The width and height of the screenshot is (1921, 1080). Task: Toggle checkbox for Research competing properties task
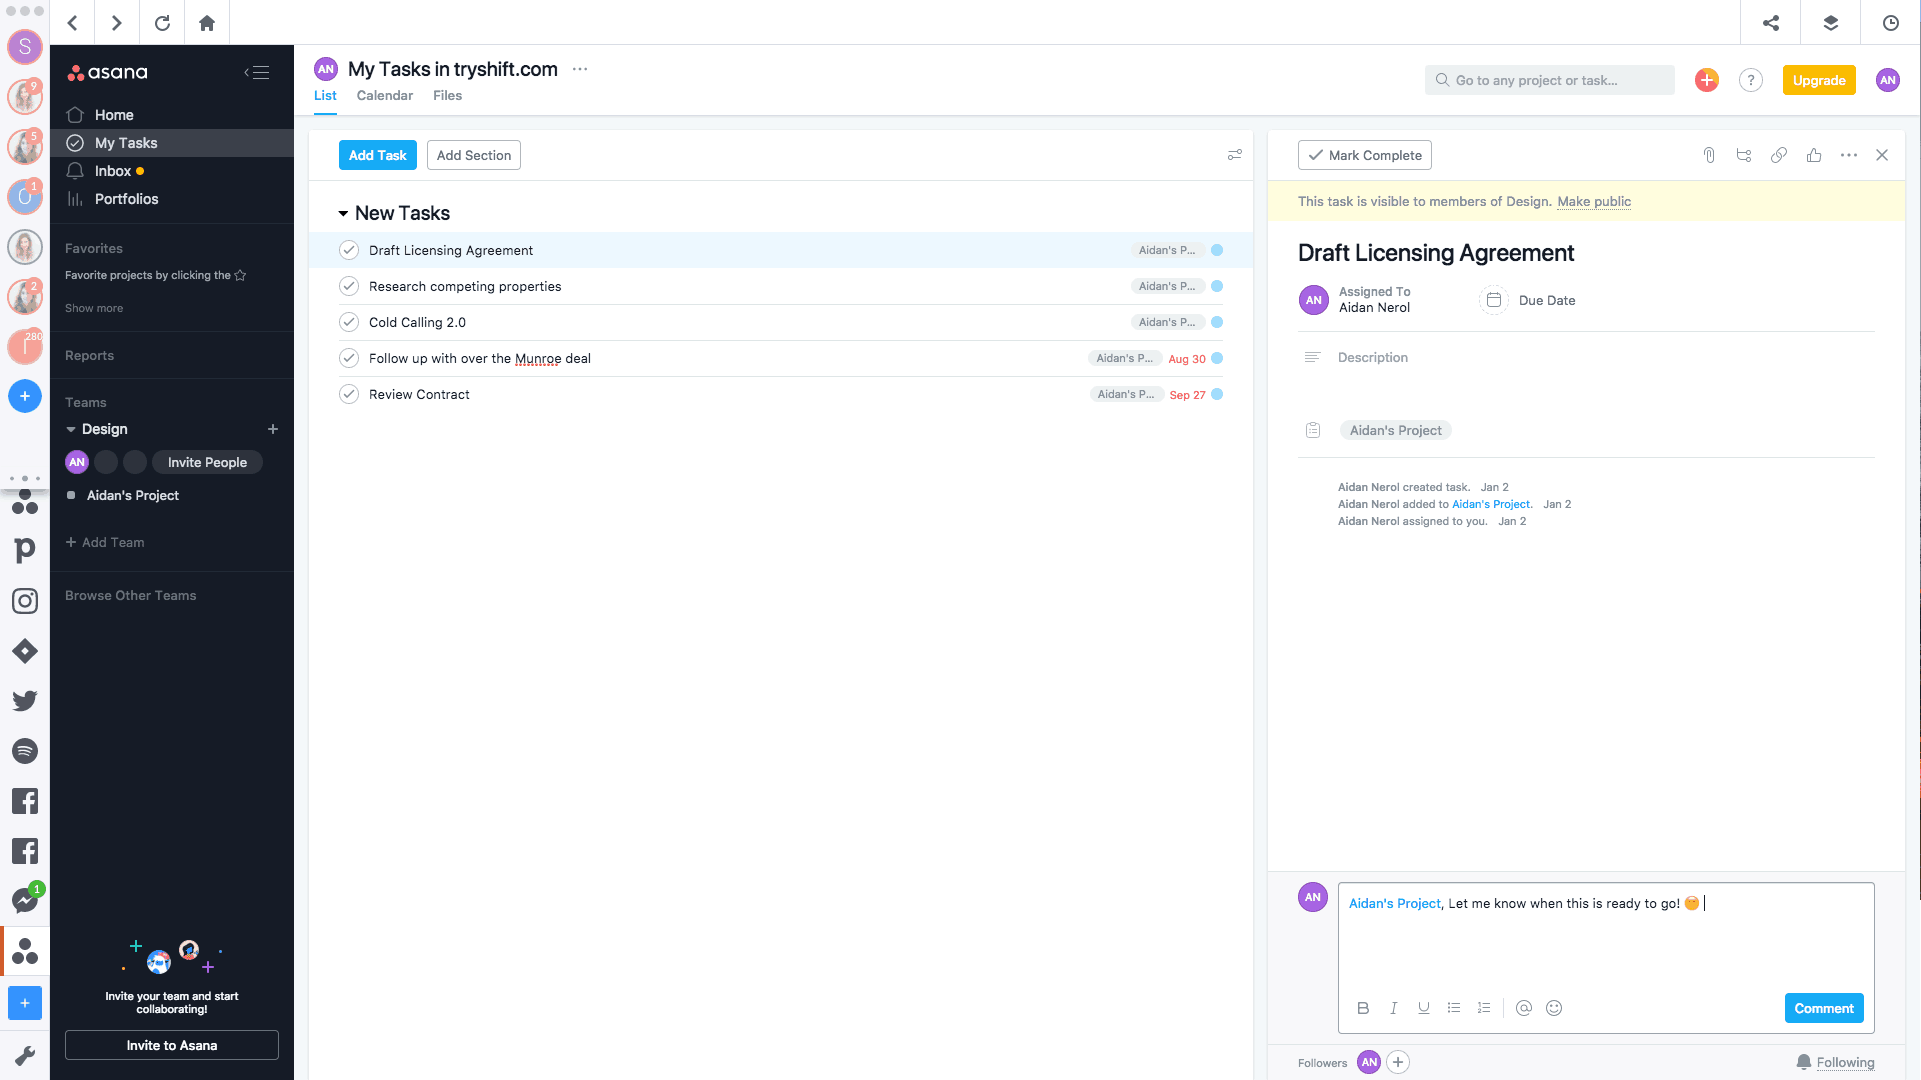coord(348,286)
